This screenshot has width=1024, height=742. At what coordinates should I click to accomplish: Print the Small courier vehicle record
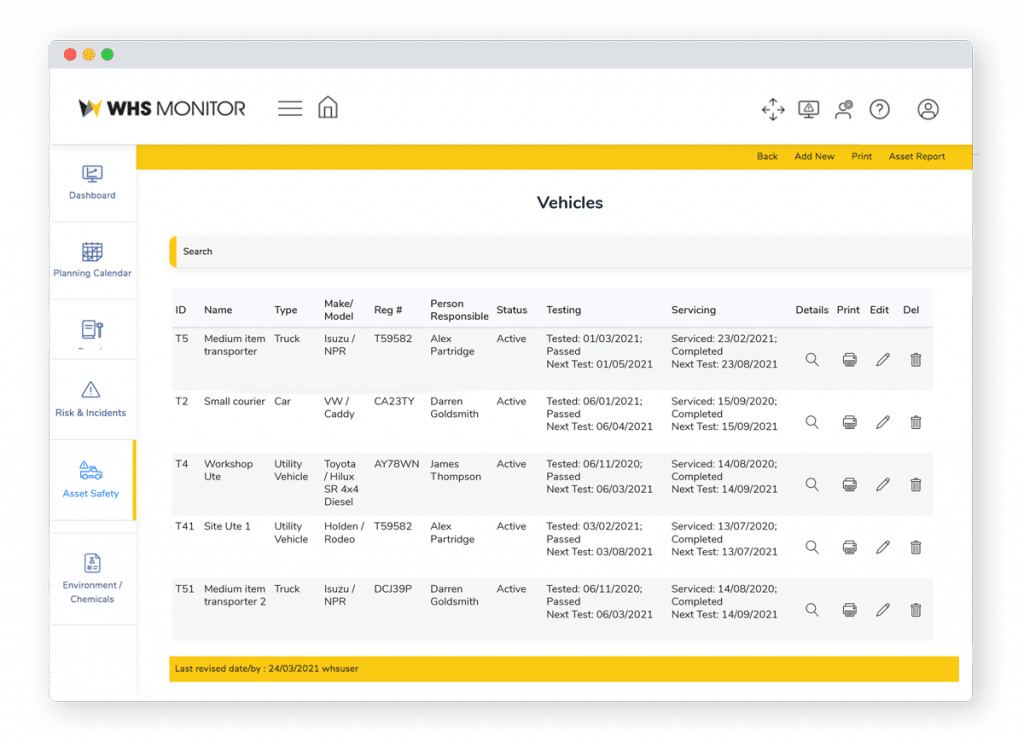pyautogui.click(x=848, y=422)
